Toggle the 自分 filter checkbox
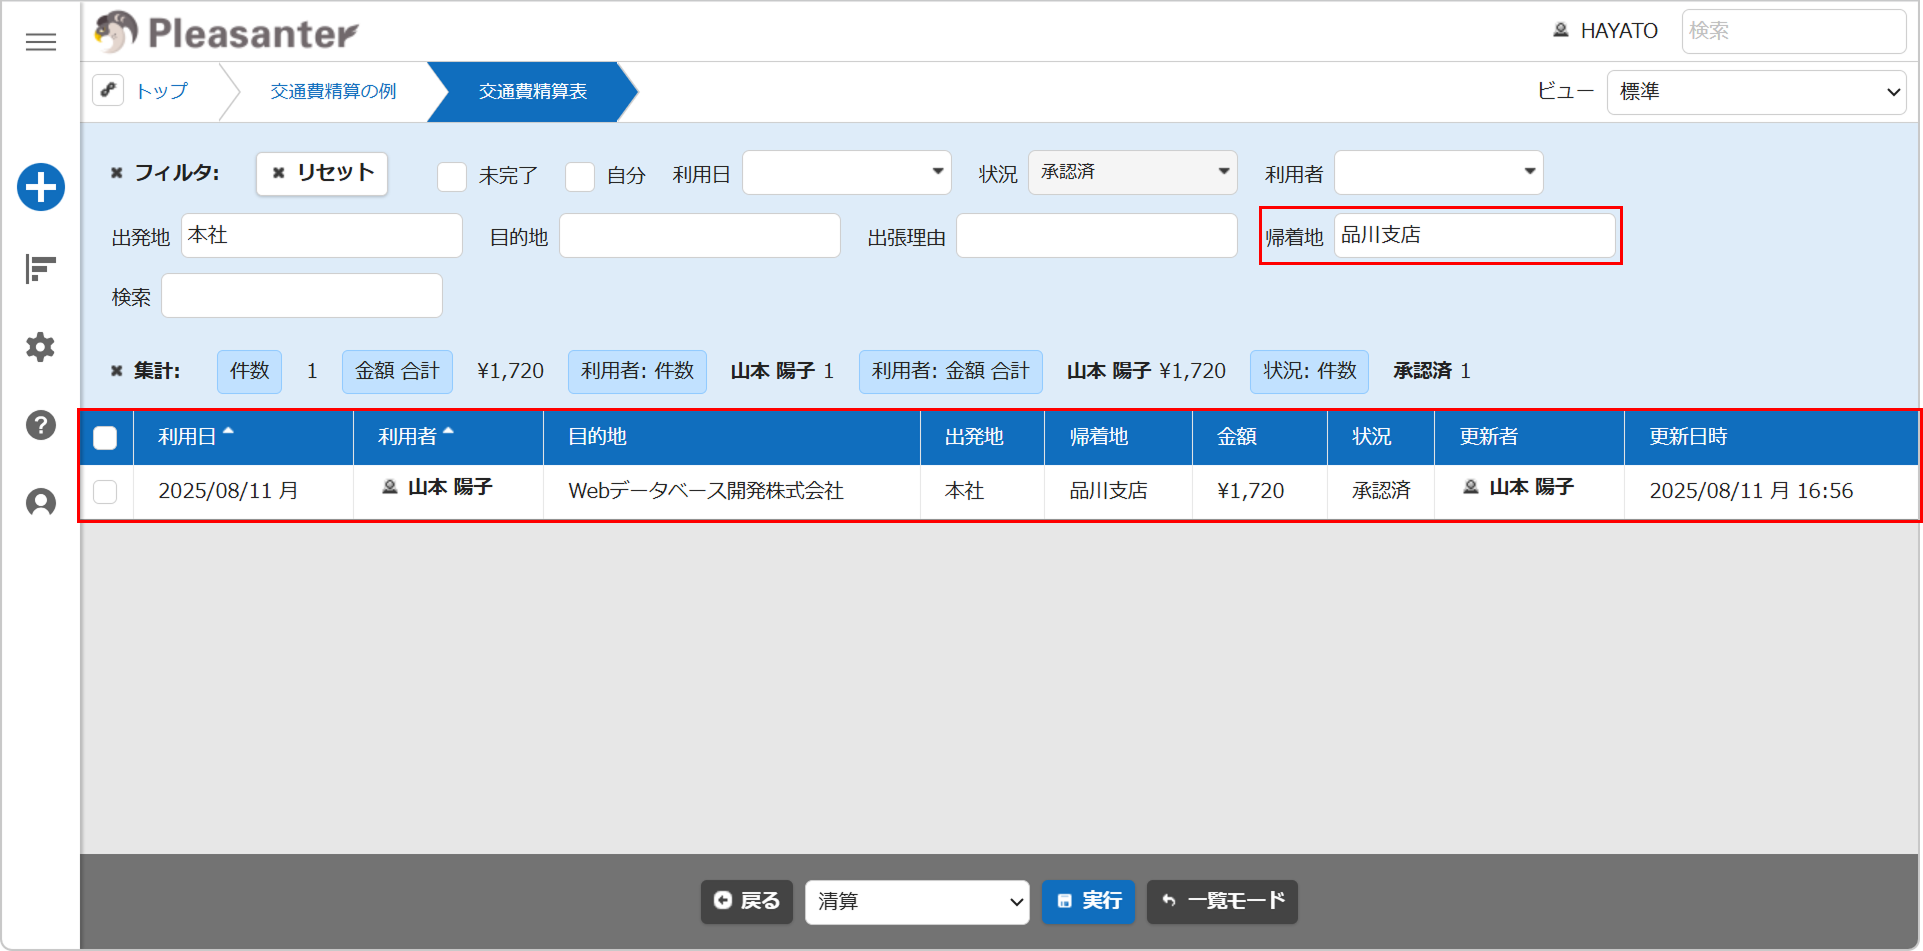1923x951 pixels. click(x=580, y=176)
